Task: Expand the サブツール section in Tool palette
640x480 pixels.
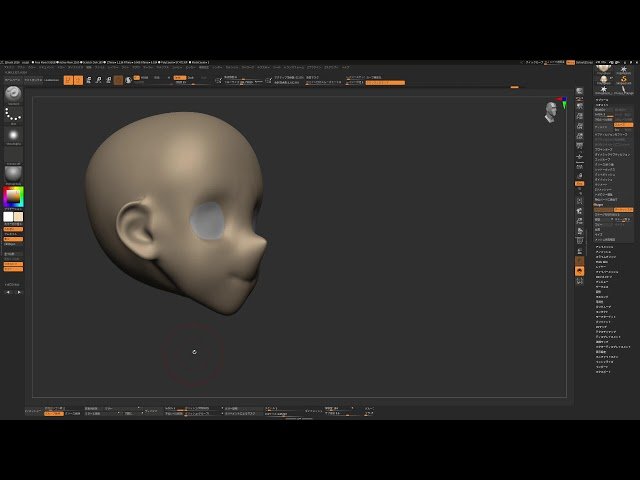Action: pyautogui.click(x=602, y=100)
